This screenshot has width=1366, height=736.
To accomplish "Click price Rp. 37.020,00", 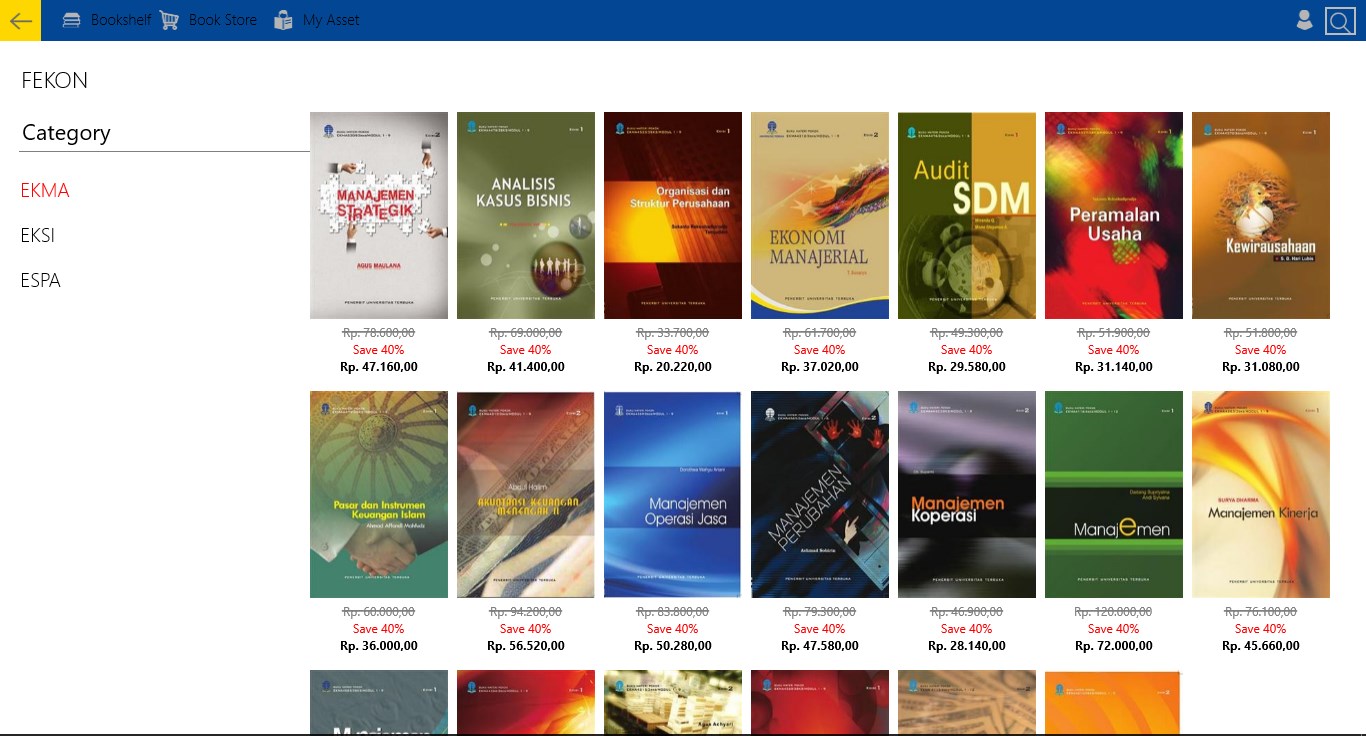I will pos(820,367).
